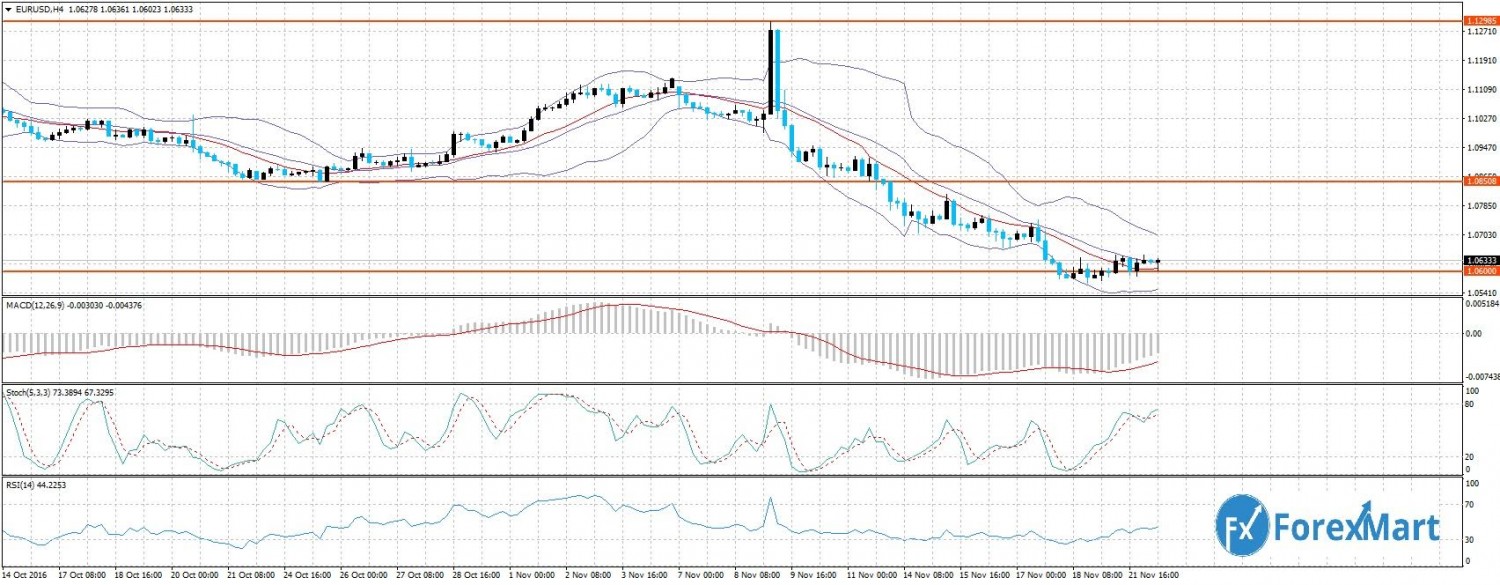Viewport: 1500px width, 585px height.
Task: Click the ForexMart FX circular logo icon
Action: [x=1241, y=523]
